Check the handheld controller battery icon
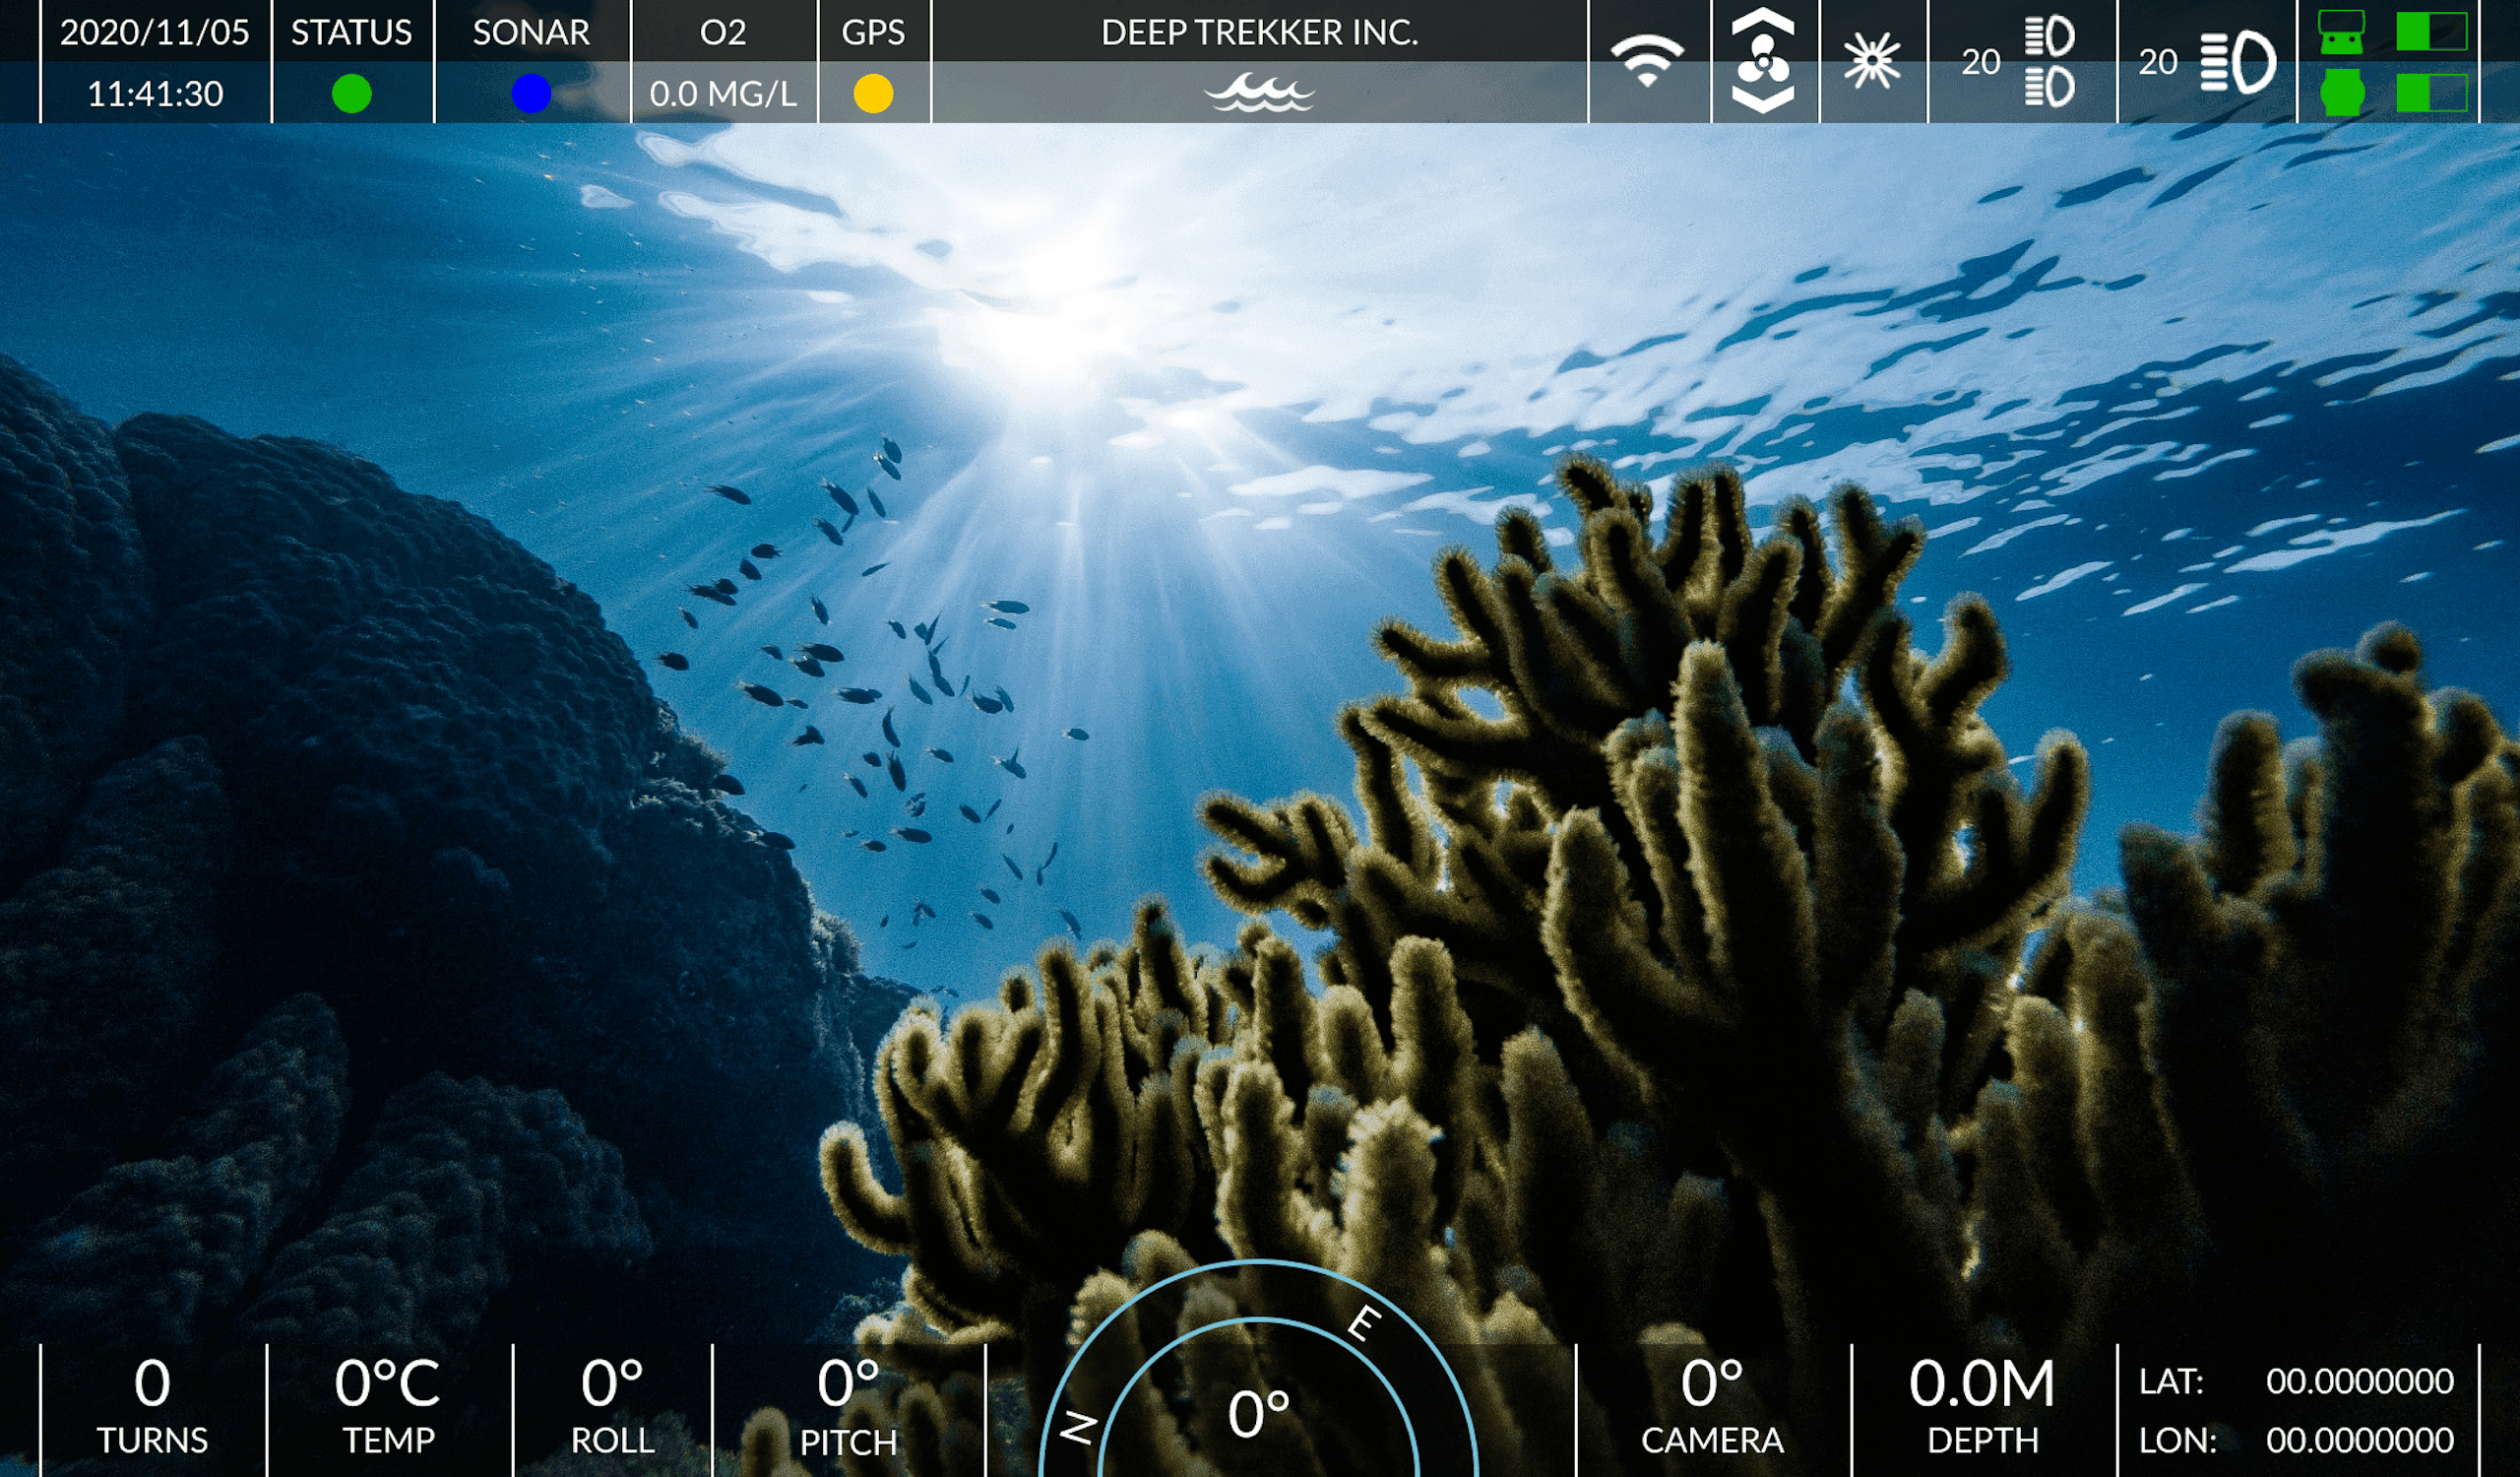 tap(2341, 31)
